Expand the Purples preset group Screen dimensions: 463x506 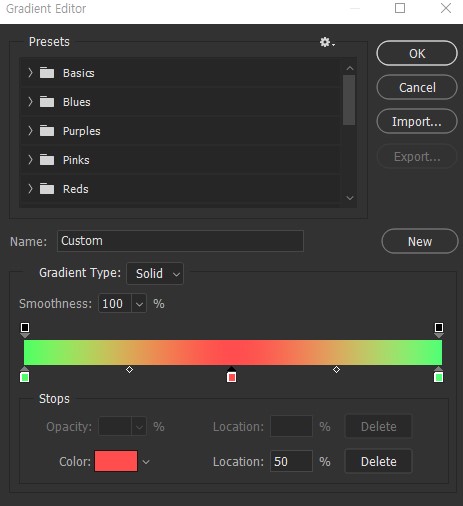(30, 131)
